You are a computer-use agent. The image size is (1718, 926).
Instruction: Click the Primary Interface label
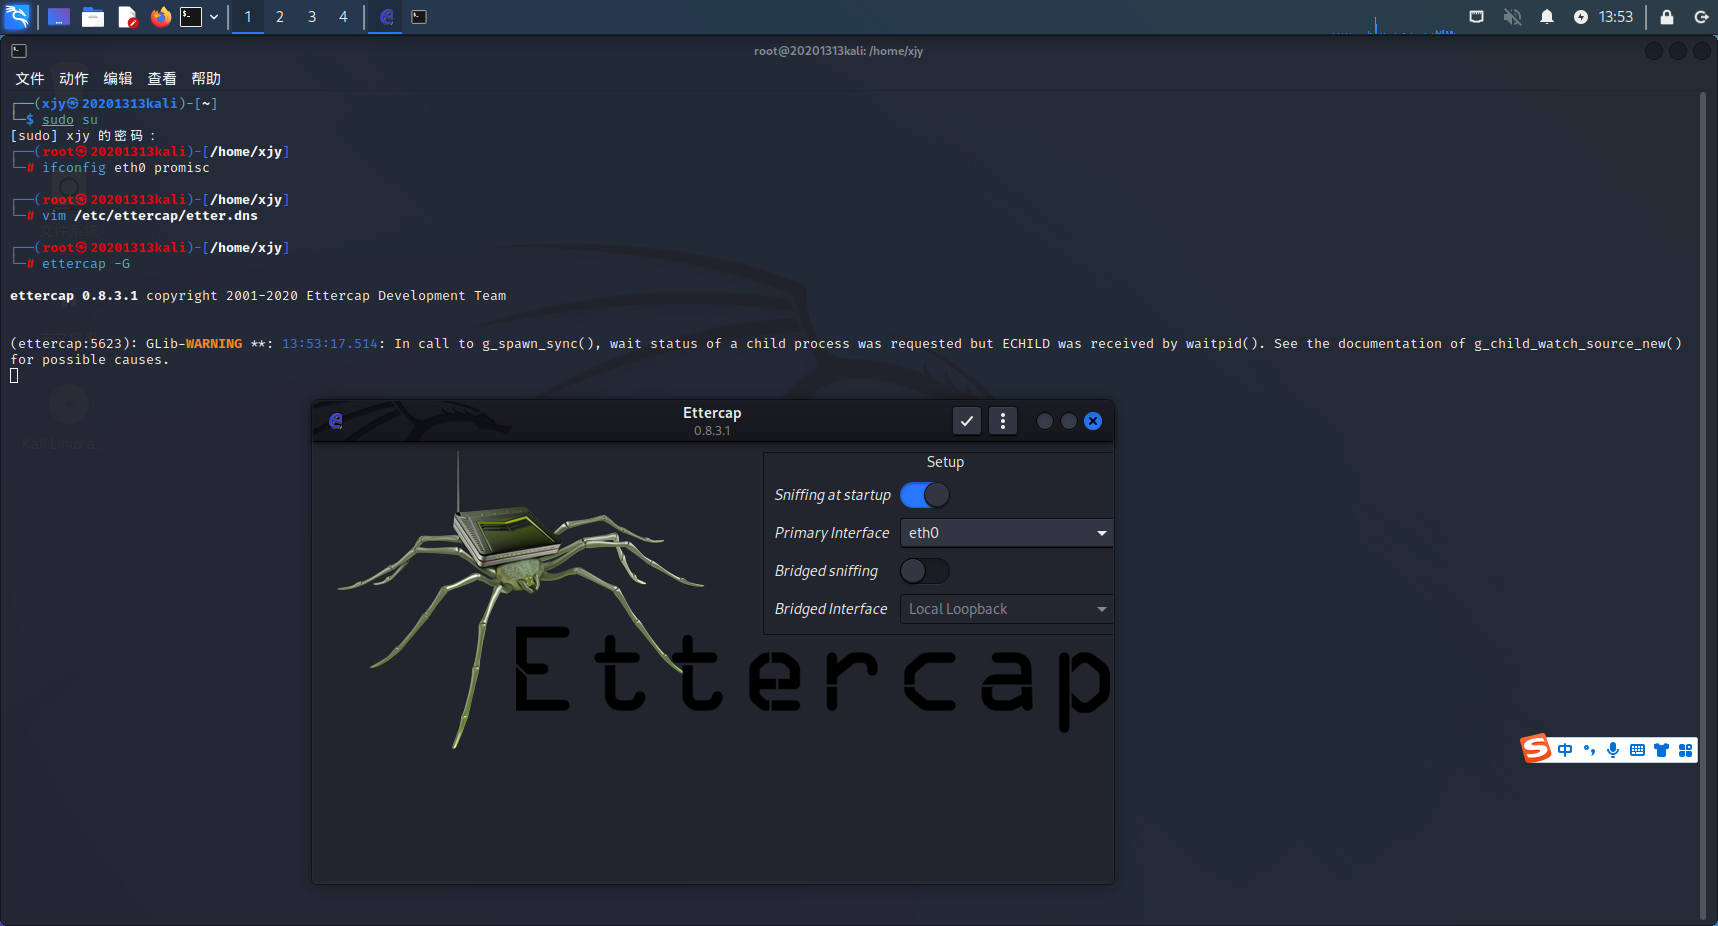[832, 533]
